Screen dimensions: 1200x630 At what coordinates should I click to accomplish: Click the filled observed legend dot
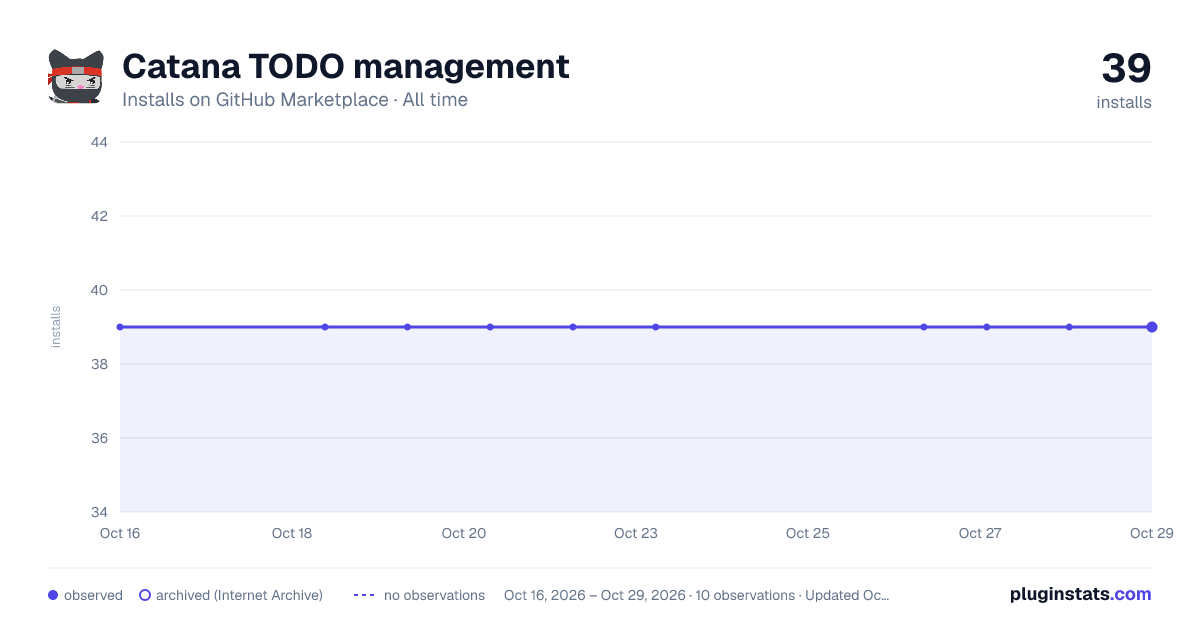coord(53,595)
